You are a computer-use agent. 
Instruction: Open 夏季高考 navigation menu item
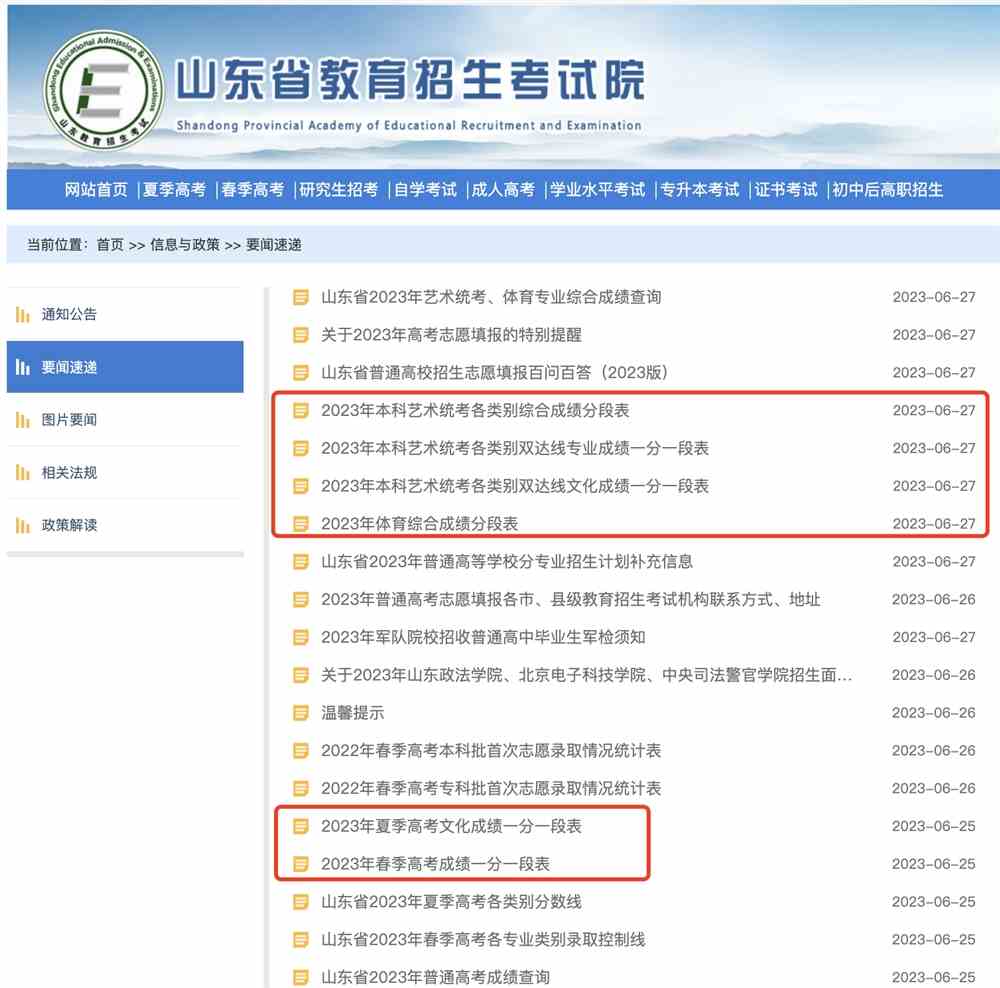coord(175,189)
